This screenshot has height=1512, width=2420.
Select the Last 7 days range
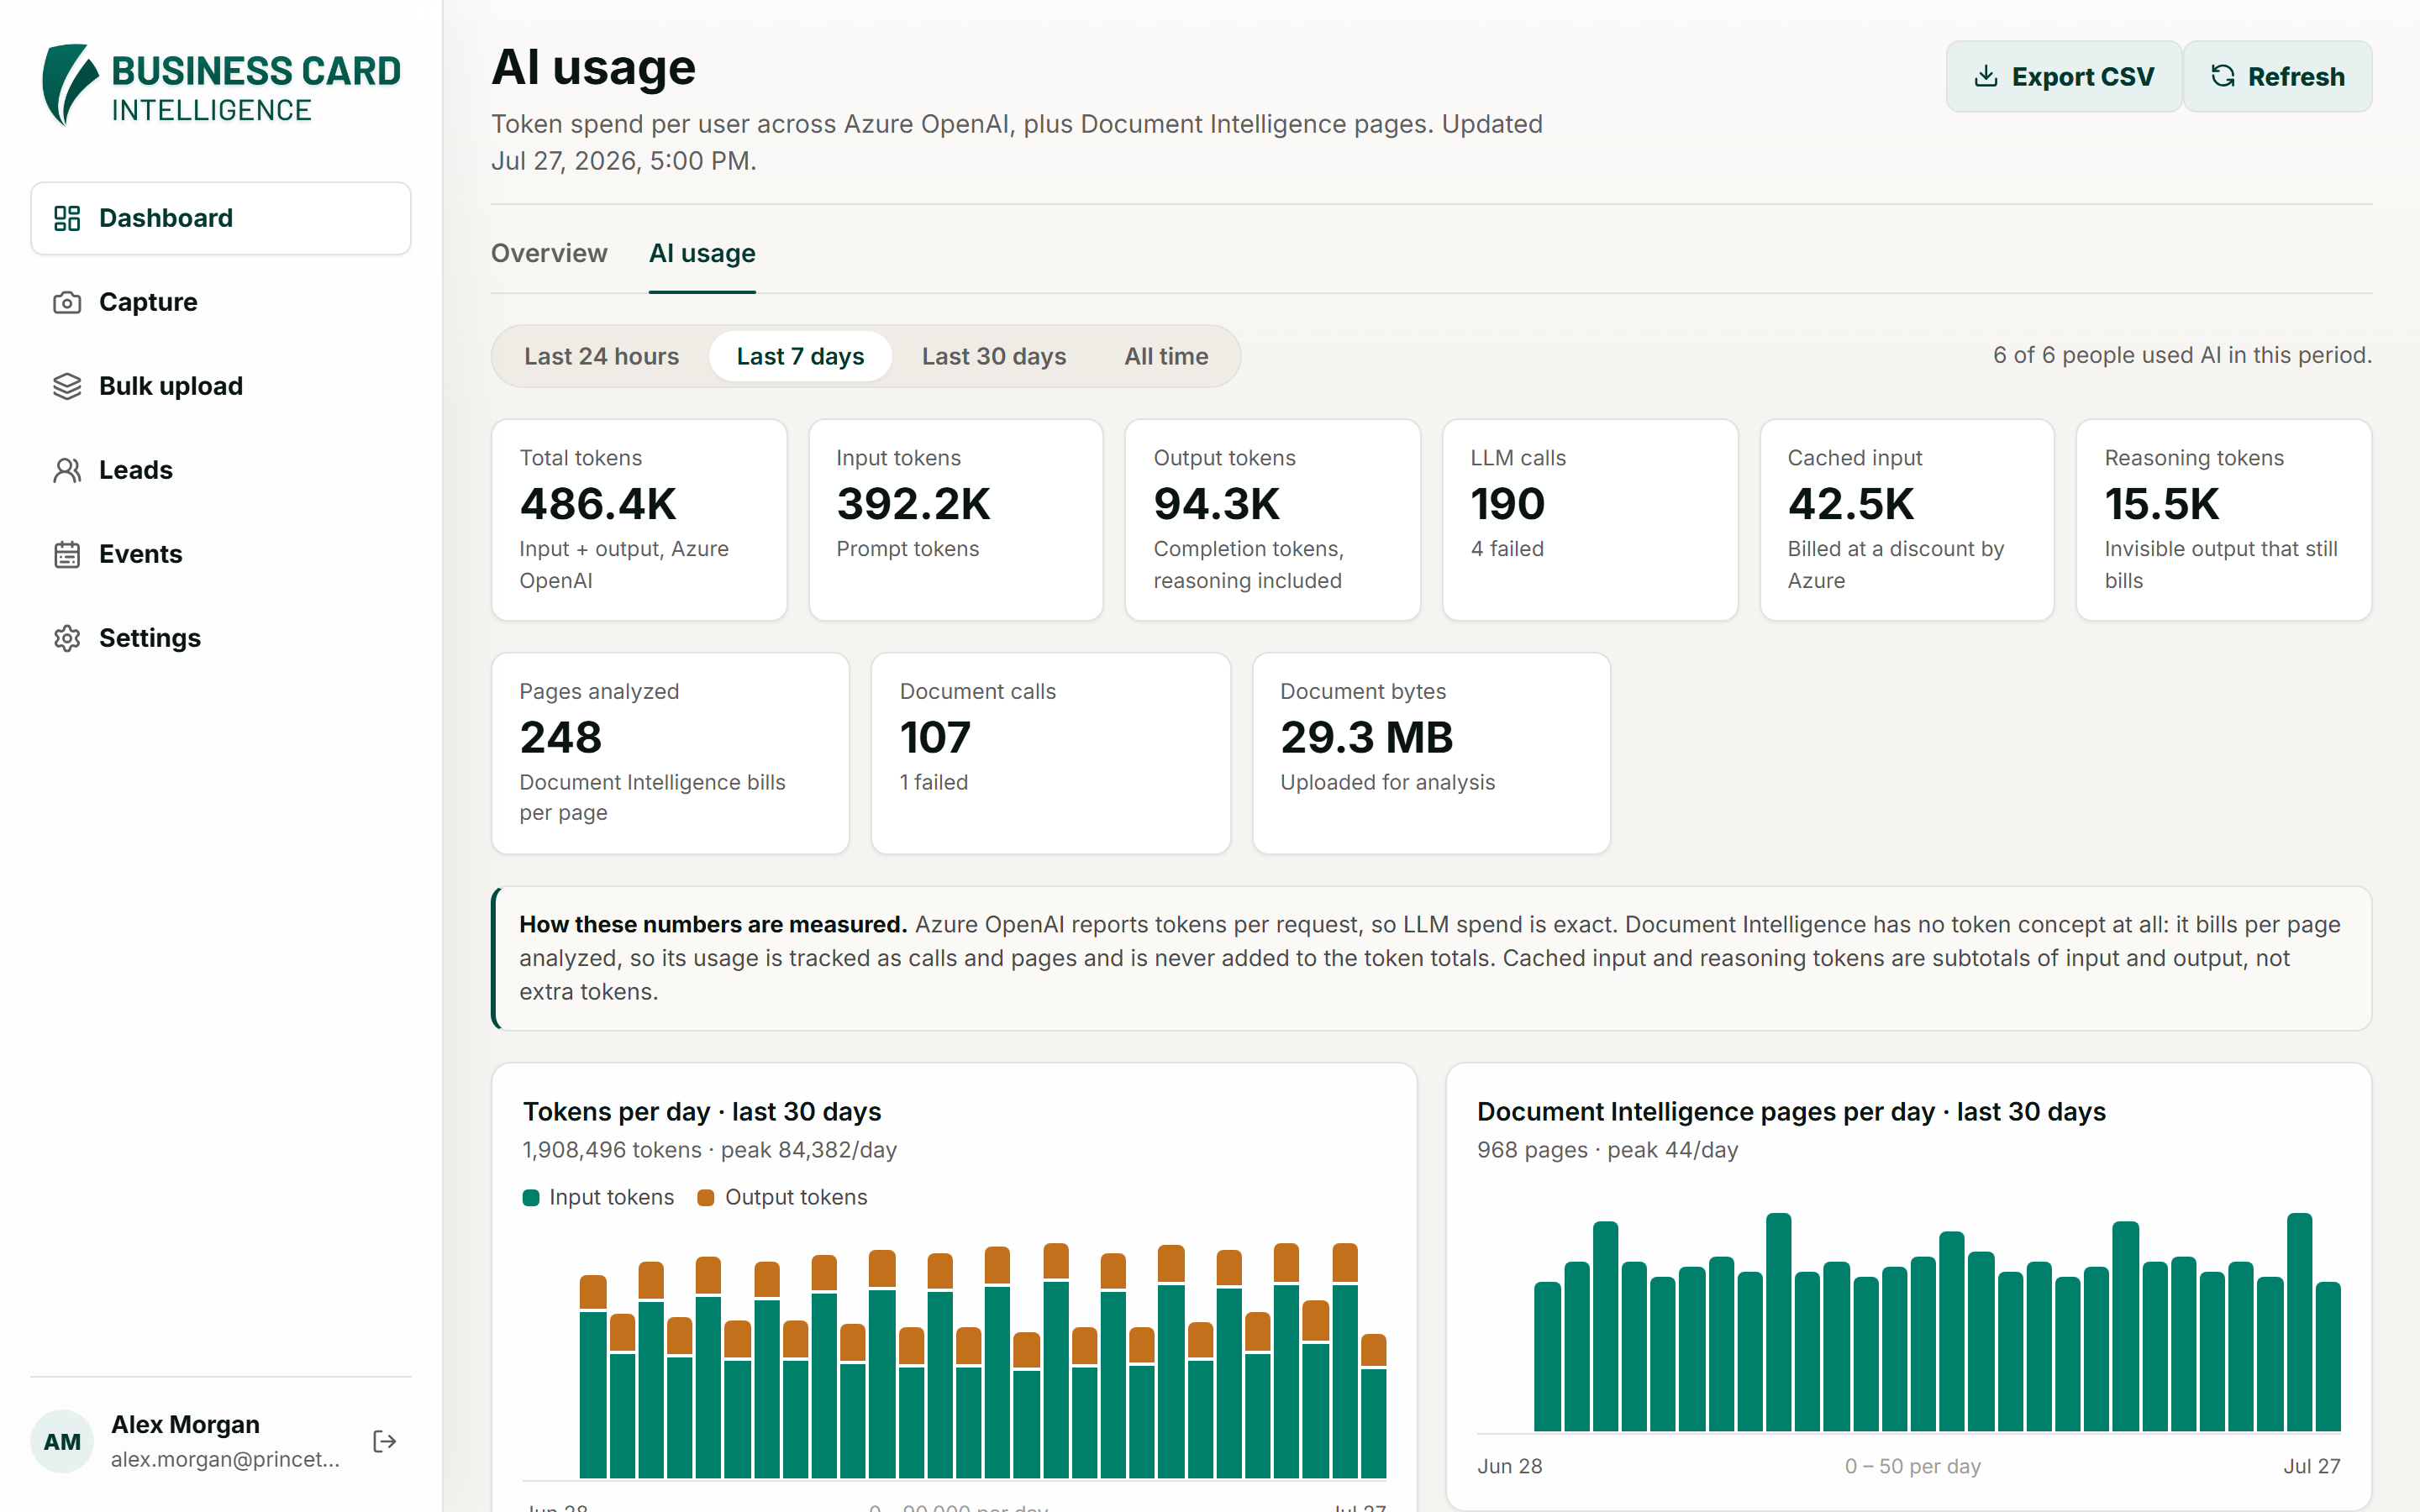pos(800,356)
